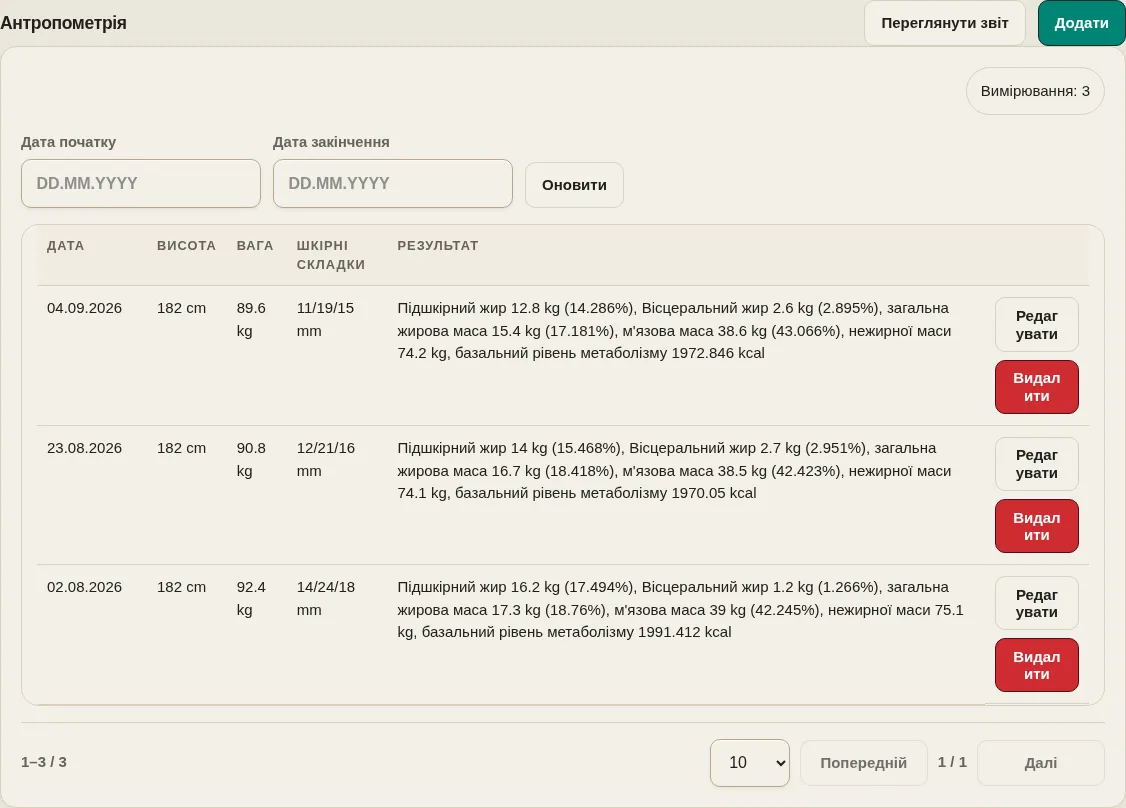Click the 1–3 / 3 record count
Image resolution: width=1126 pixels, height=808 pixels.
[44, 762]
